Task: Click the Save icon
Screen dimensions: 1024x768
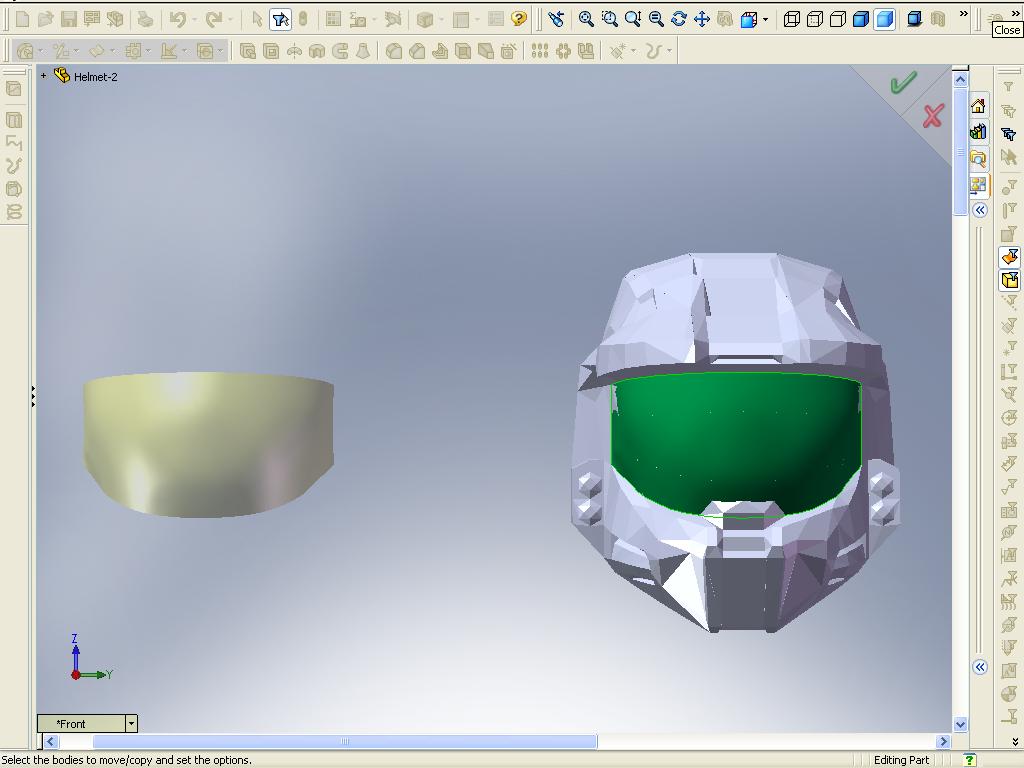Action: (69, 20)
